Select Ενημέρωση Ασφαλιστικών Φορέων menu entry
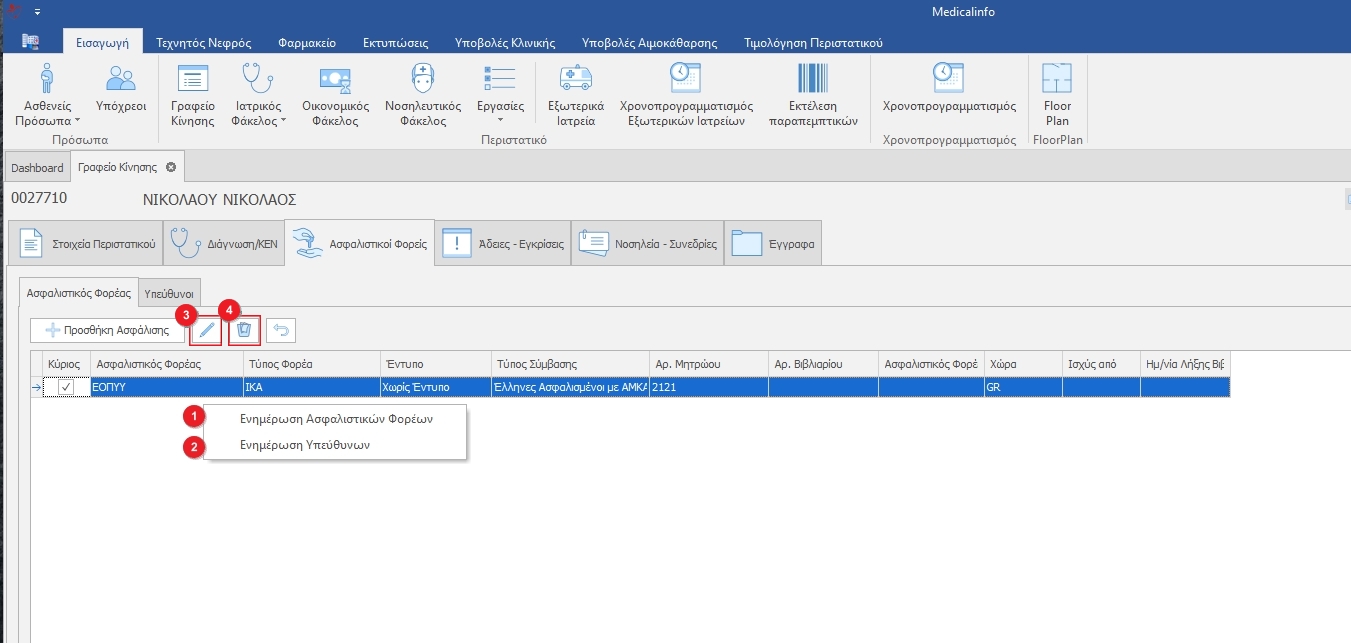Screen dimensions: 1351x643 [x=336, y=419]
